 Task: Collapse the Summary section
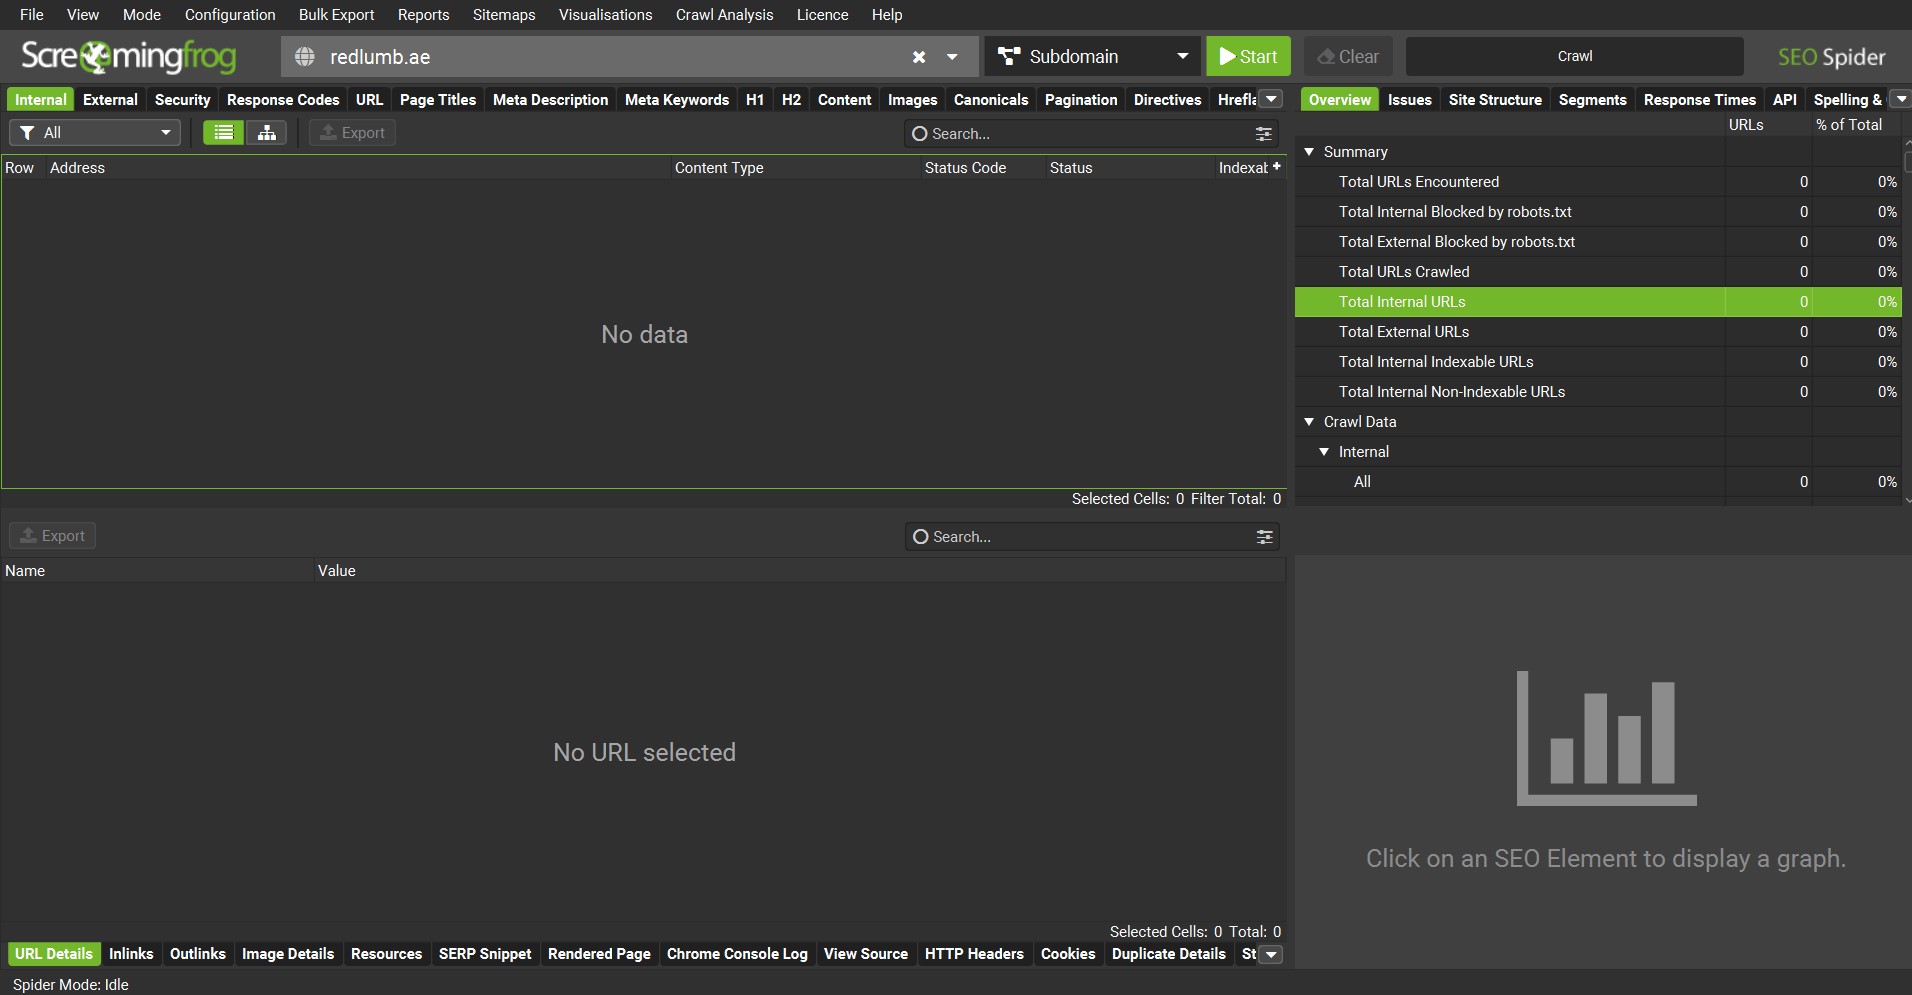click(x=1310, y=151)
